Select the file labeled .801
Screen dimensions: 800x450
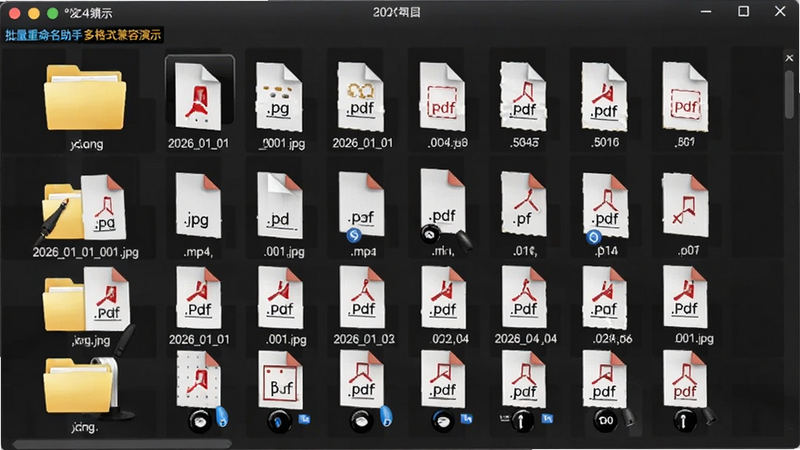point(685,97)
